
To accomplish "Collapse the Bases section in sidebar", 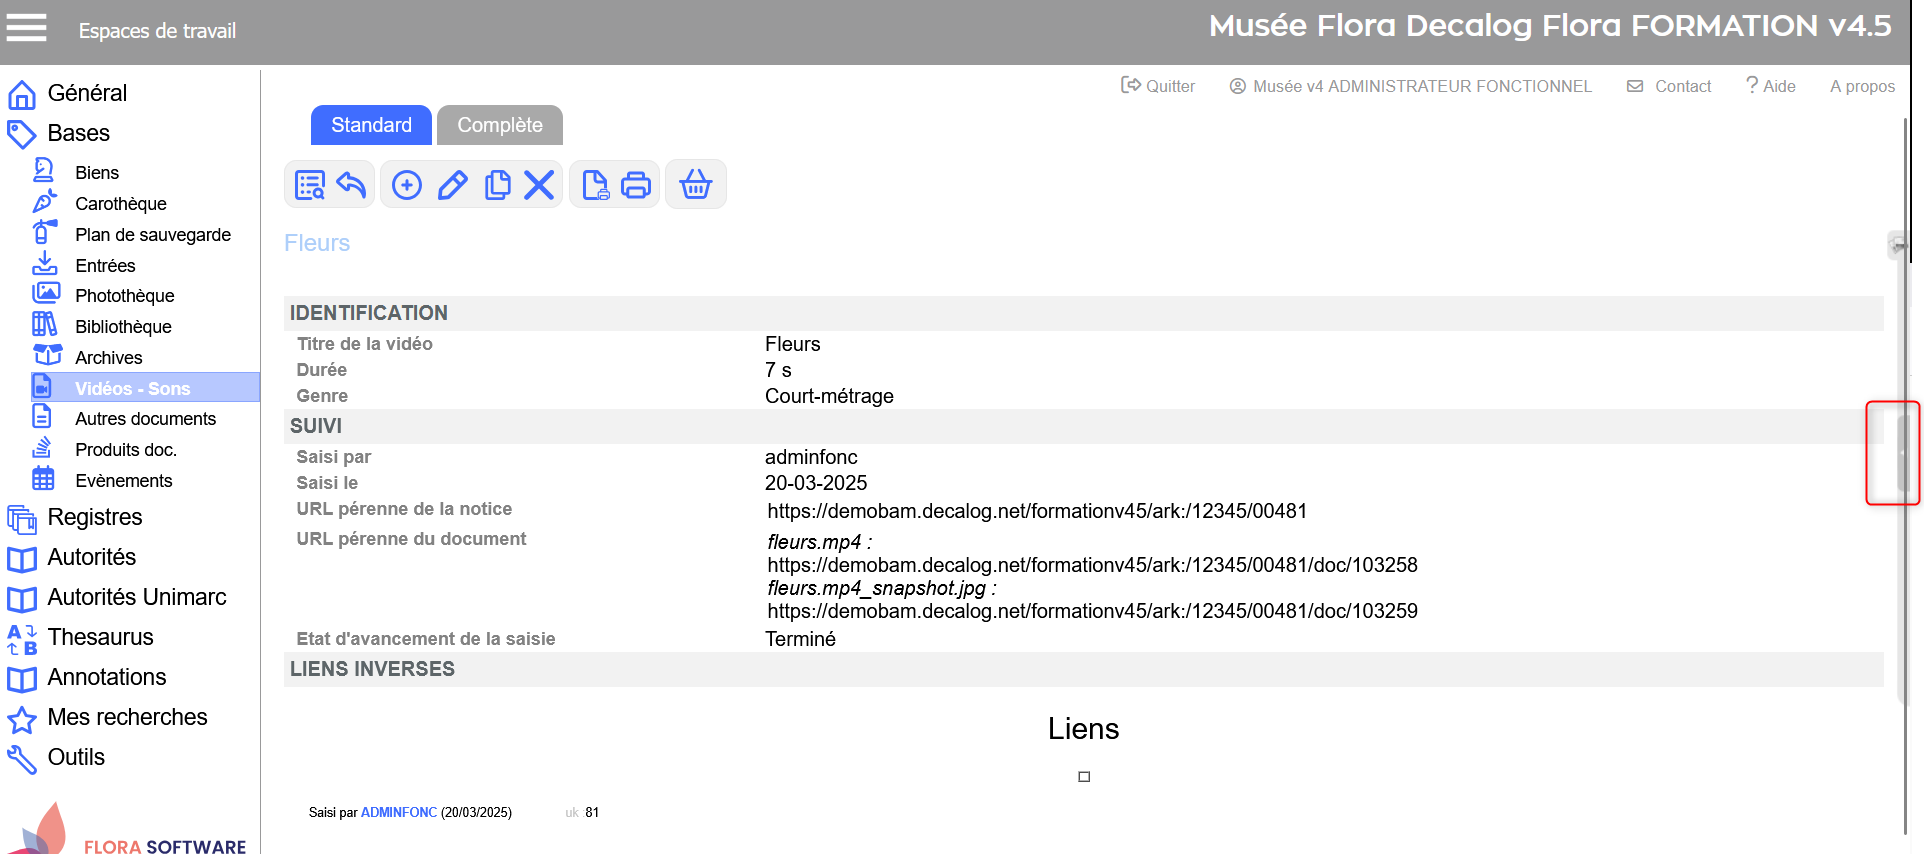I will 78,133.
